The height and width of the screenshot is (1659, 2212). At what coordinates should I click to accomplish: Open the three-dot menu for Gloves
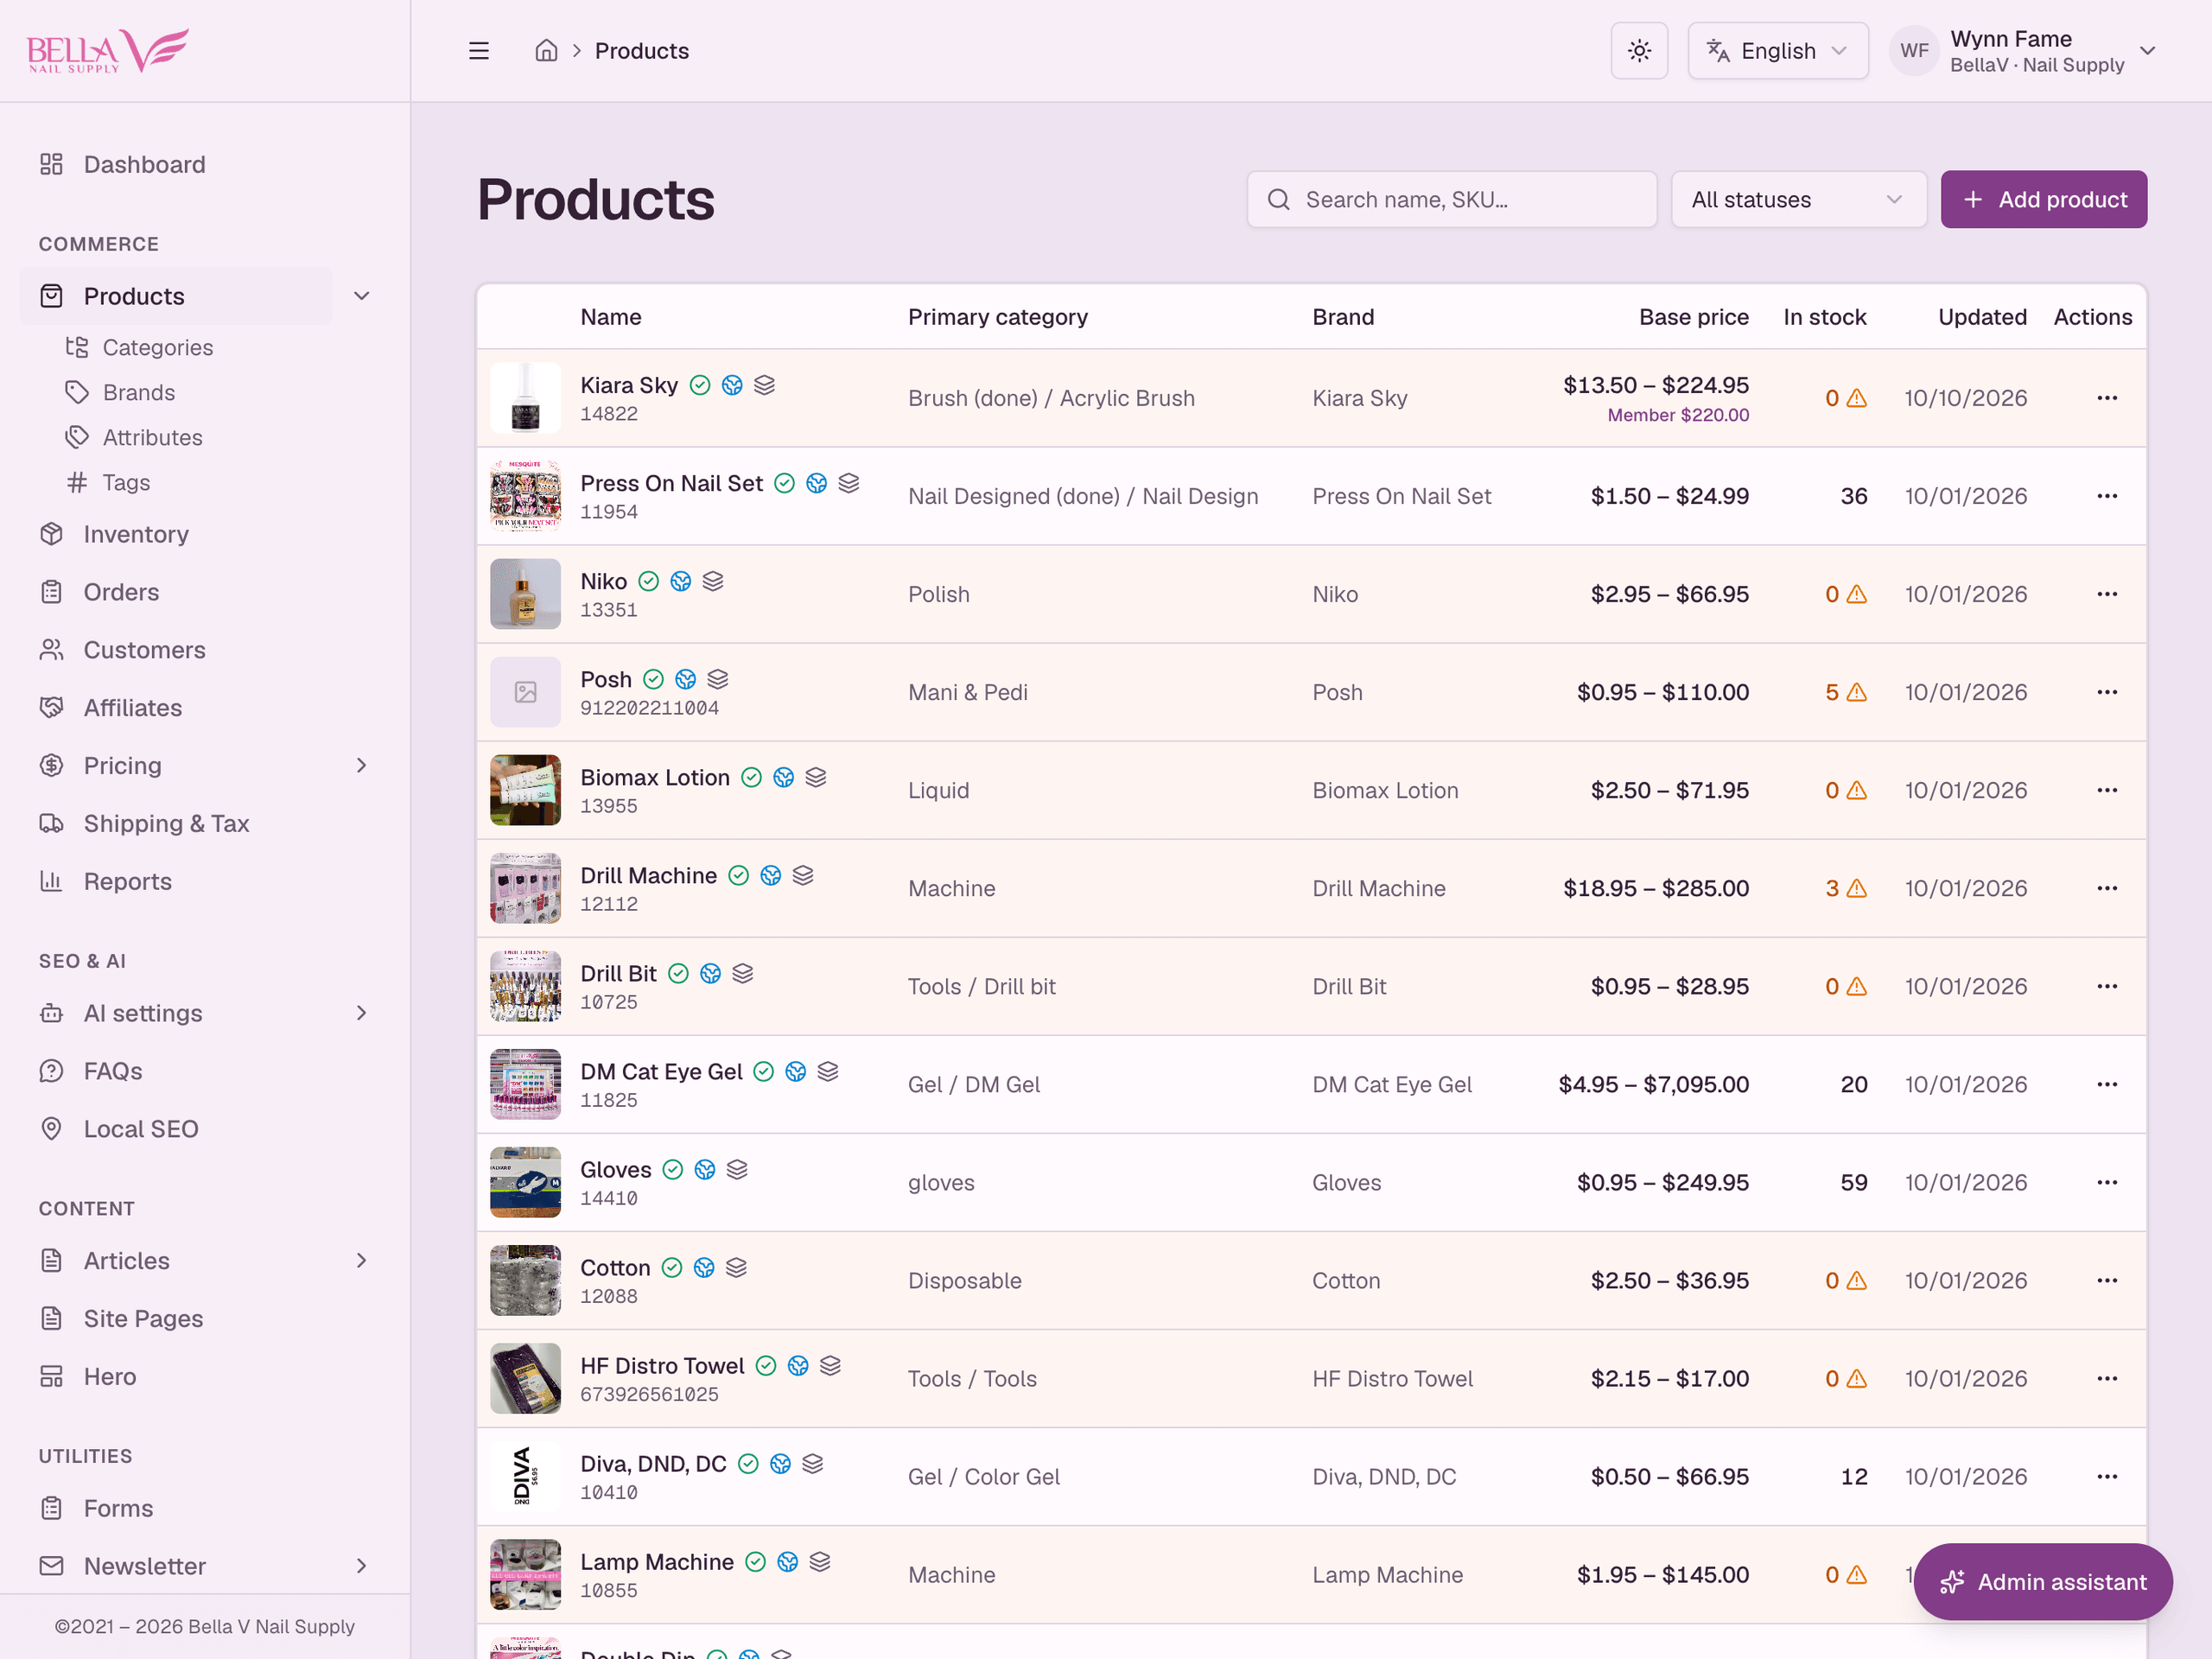point(2107,1182)
